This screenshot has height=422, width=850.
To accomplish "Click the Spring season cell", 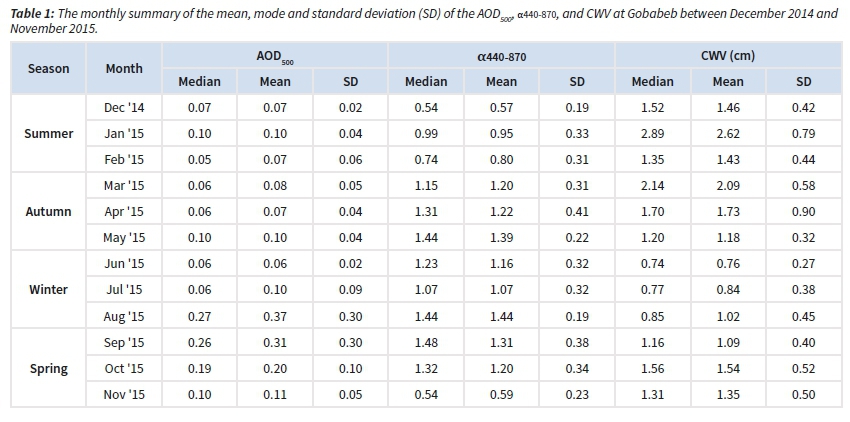I will (x=48, y=368).
